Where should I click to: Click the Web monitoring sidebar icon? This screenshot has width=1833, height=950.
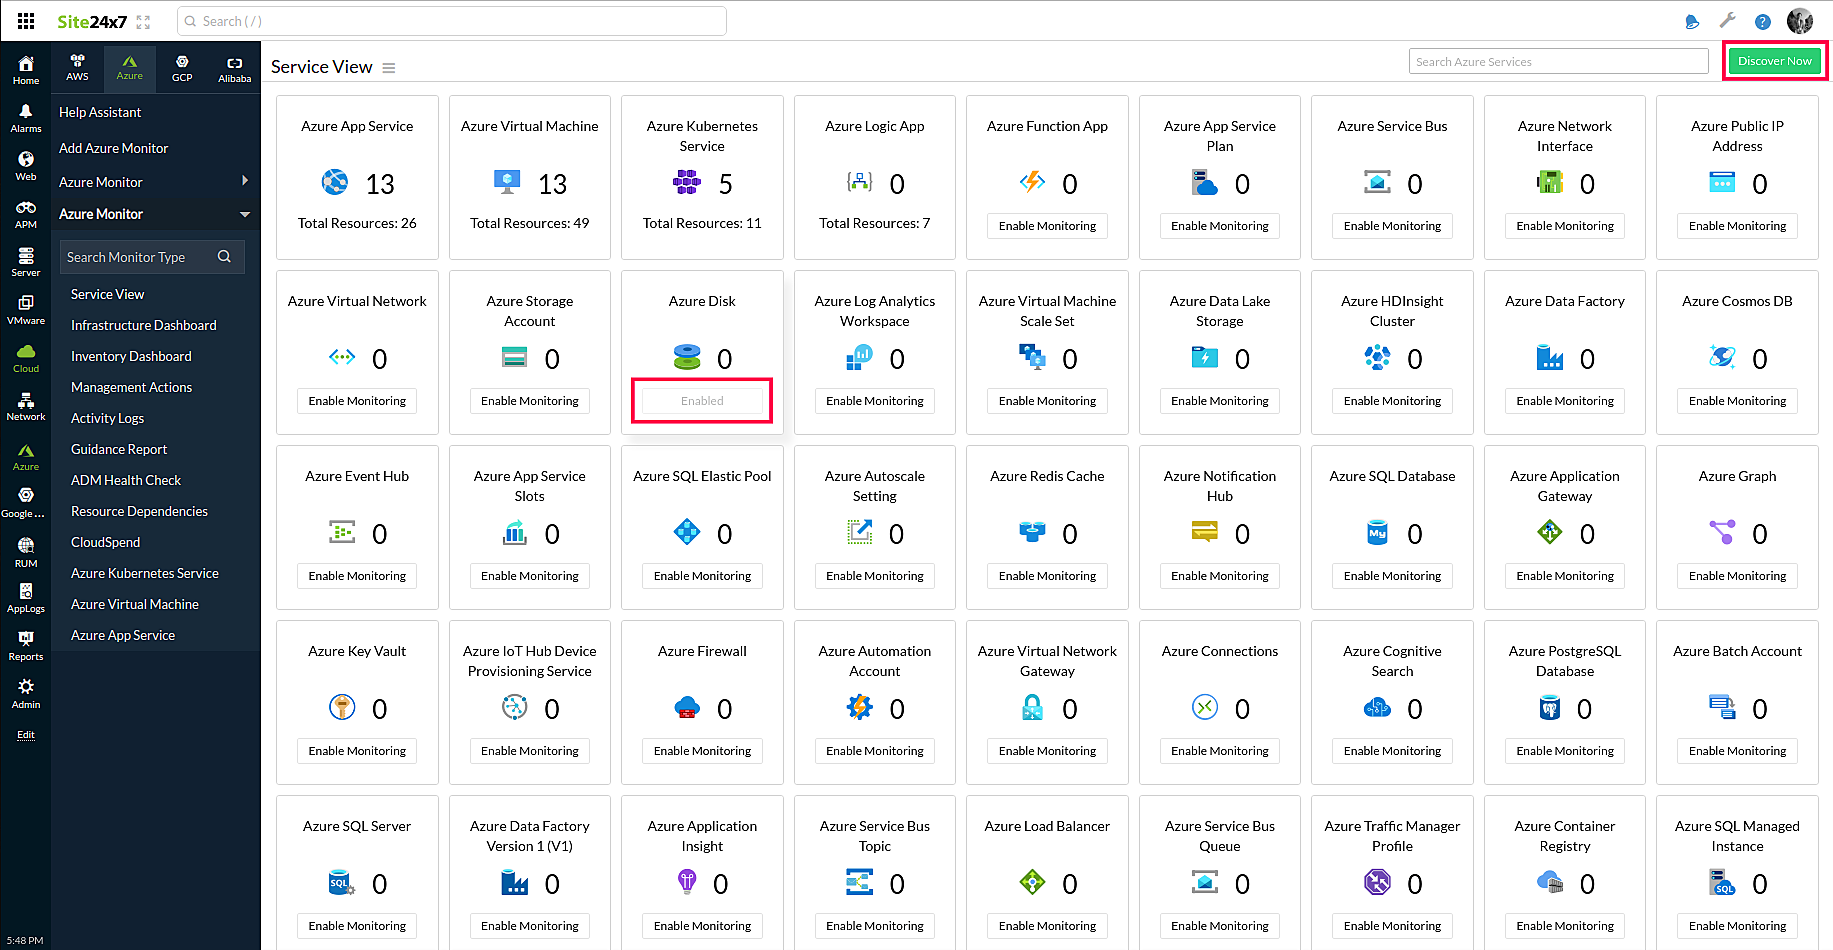tap(25, 163)
